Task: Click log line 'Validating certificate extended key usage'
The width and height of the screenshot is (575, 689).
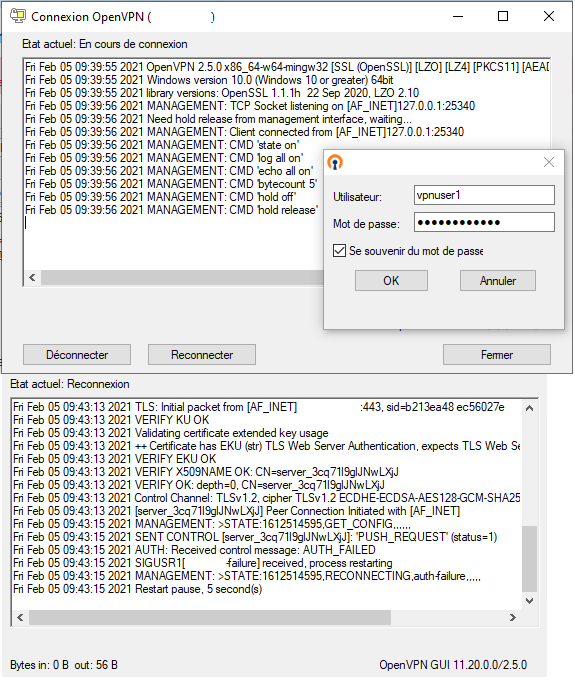Action: tap(171, 434)
